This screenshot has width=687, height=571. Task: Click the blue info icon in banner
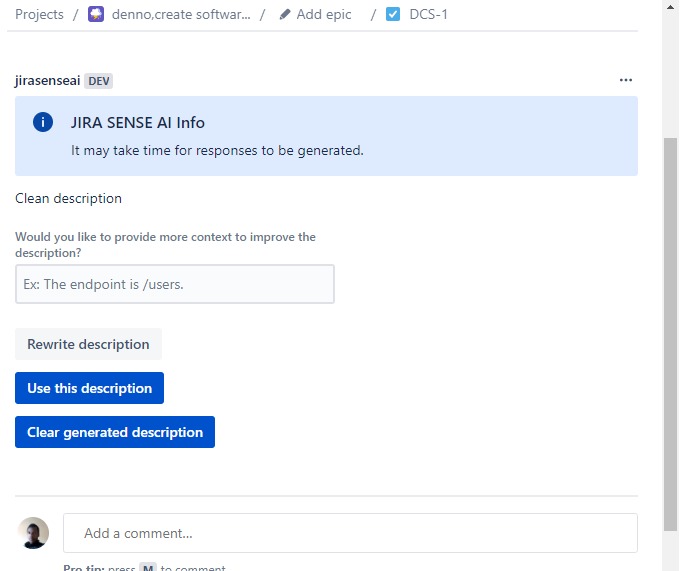pos(43,122)
